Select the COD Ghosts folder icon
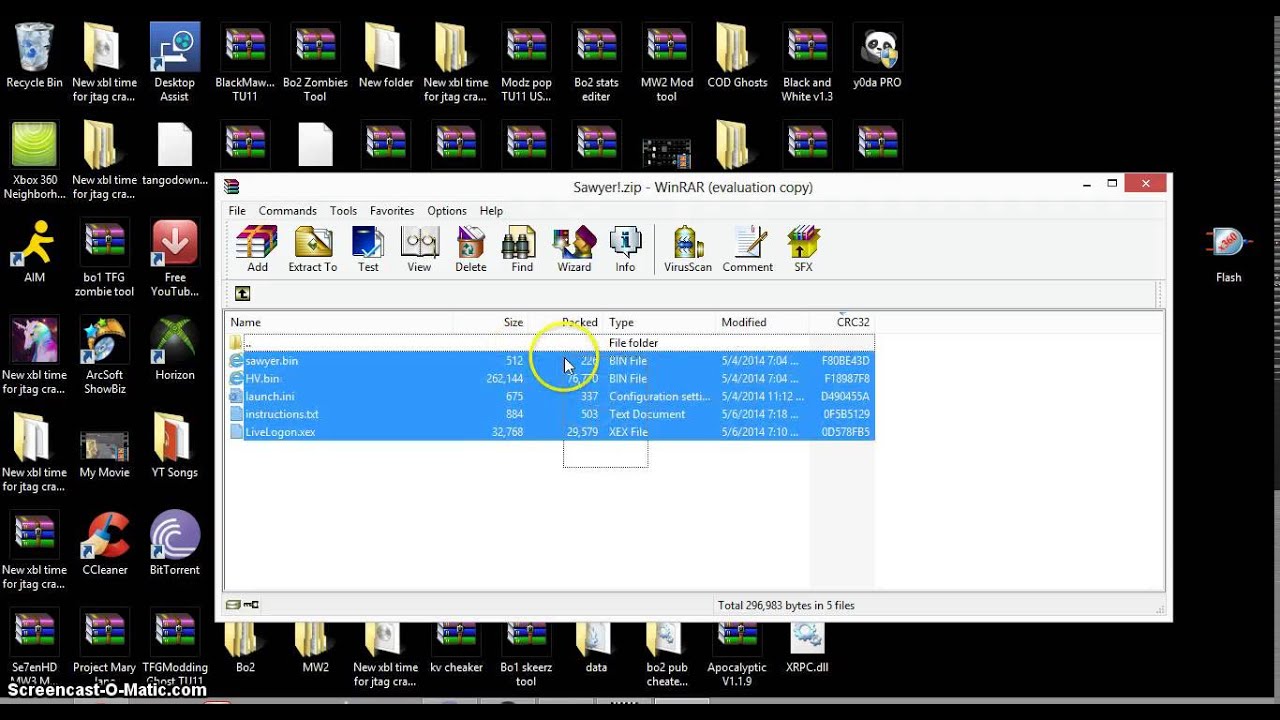 click(x=737, y=55)
